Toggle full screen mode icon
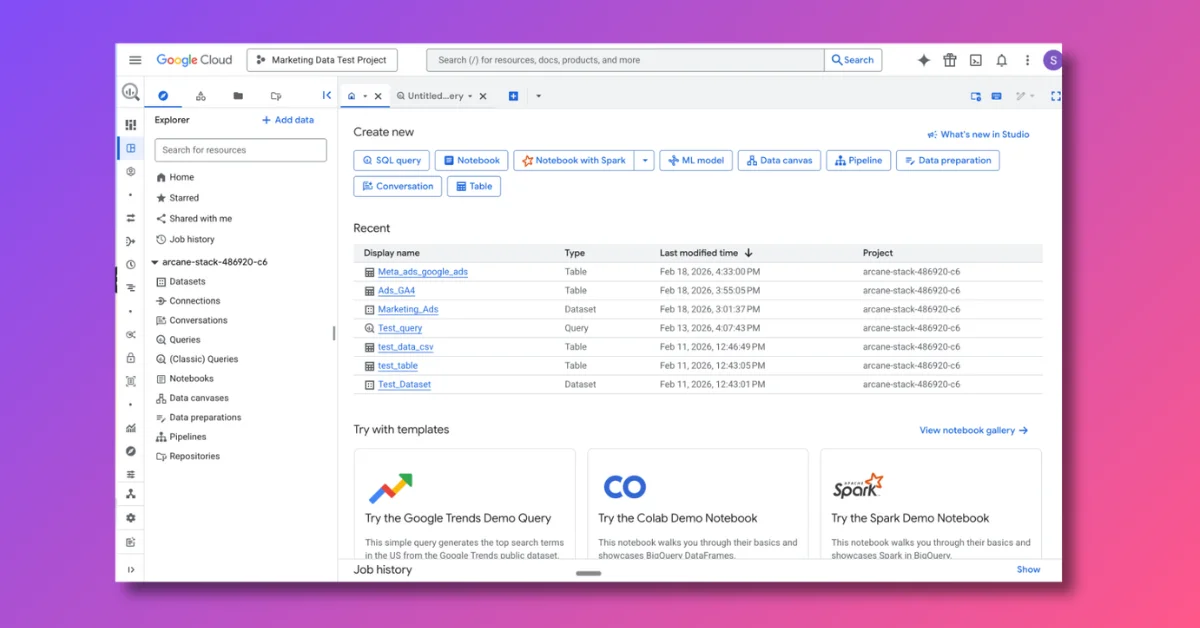 click(x=1055, y=96)
